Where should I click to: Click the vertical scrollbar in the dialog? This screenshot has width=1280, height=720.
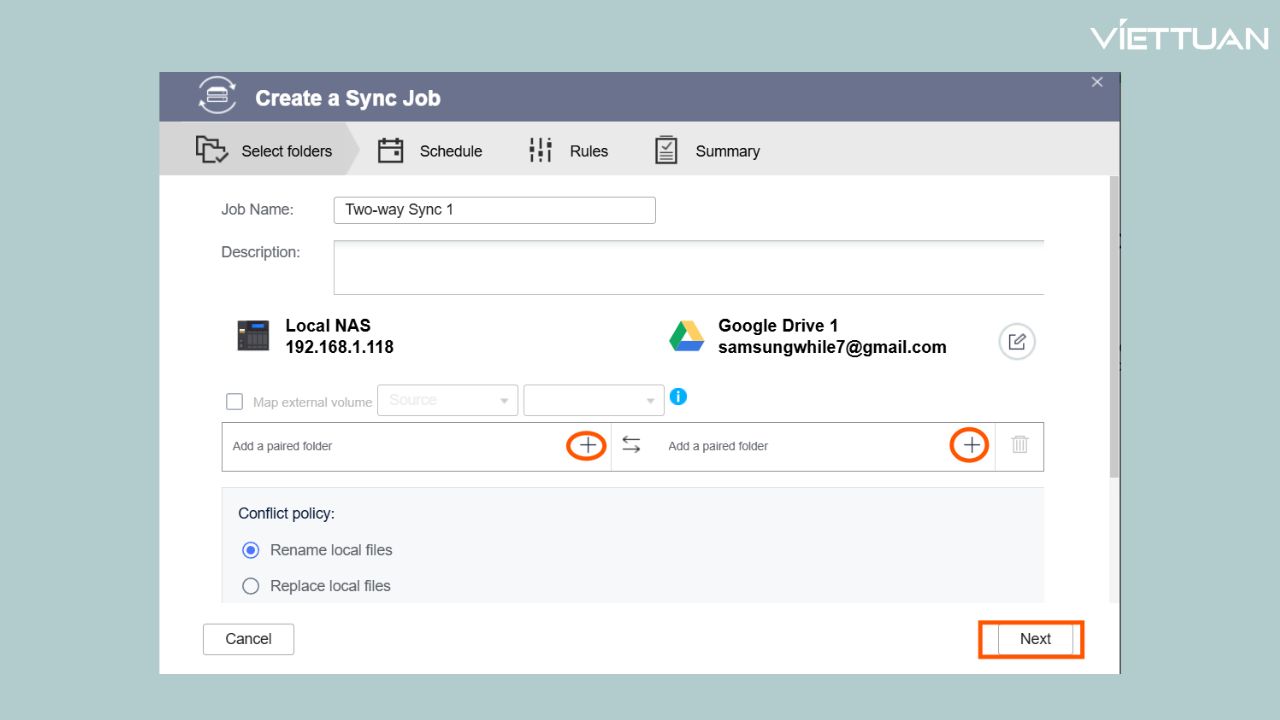pos(1114,330)
